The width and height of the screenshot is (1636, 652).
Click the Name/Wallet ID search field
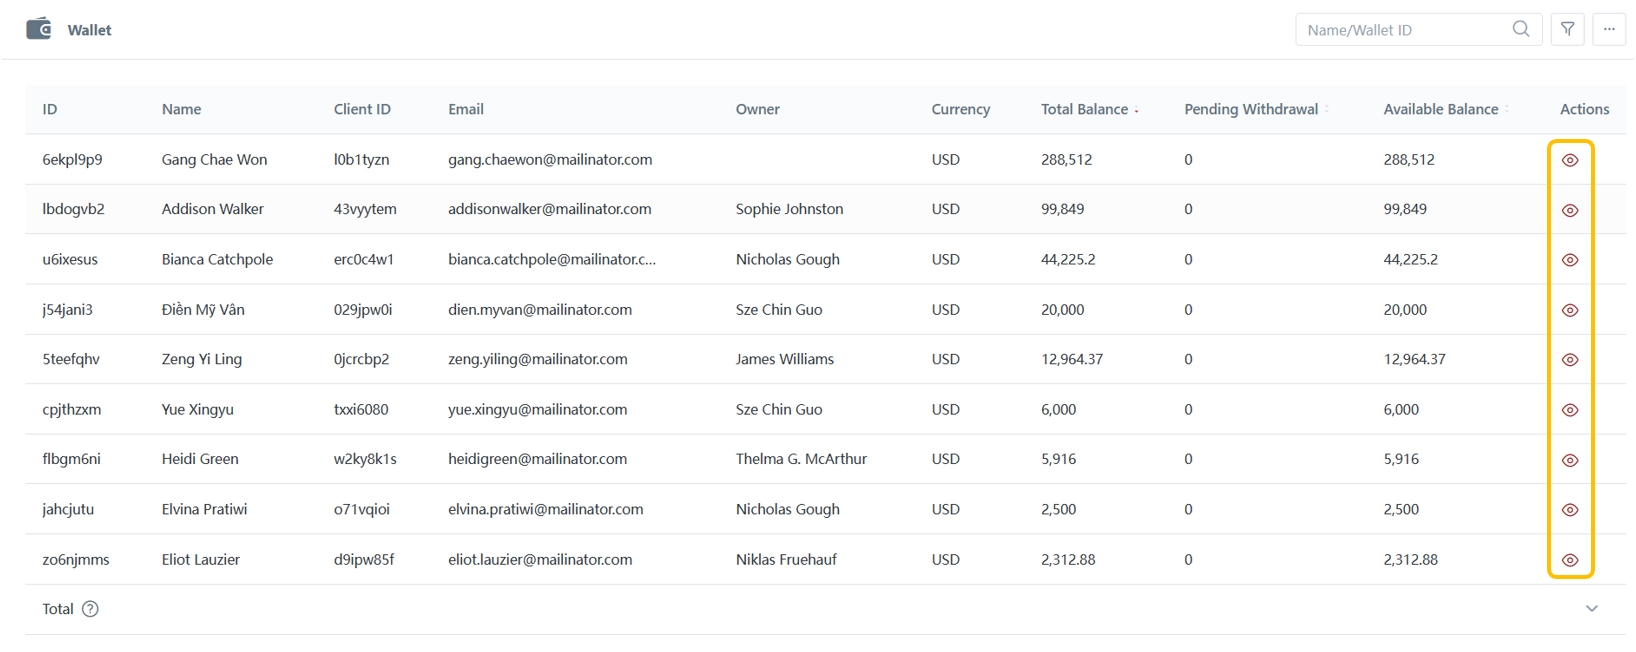tap(1400, 30)
